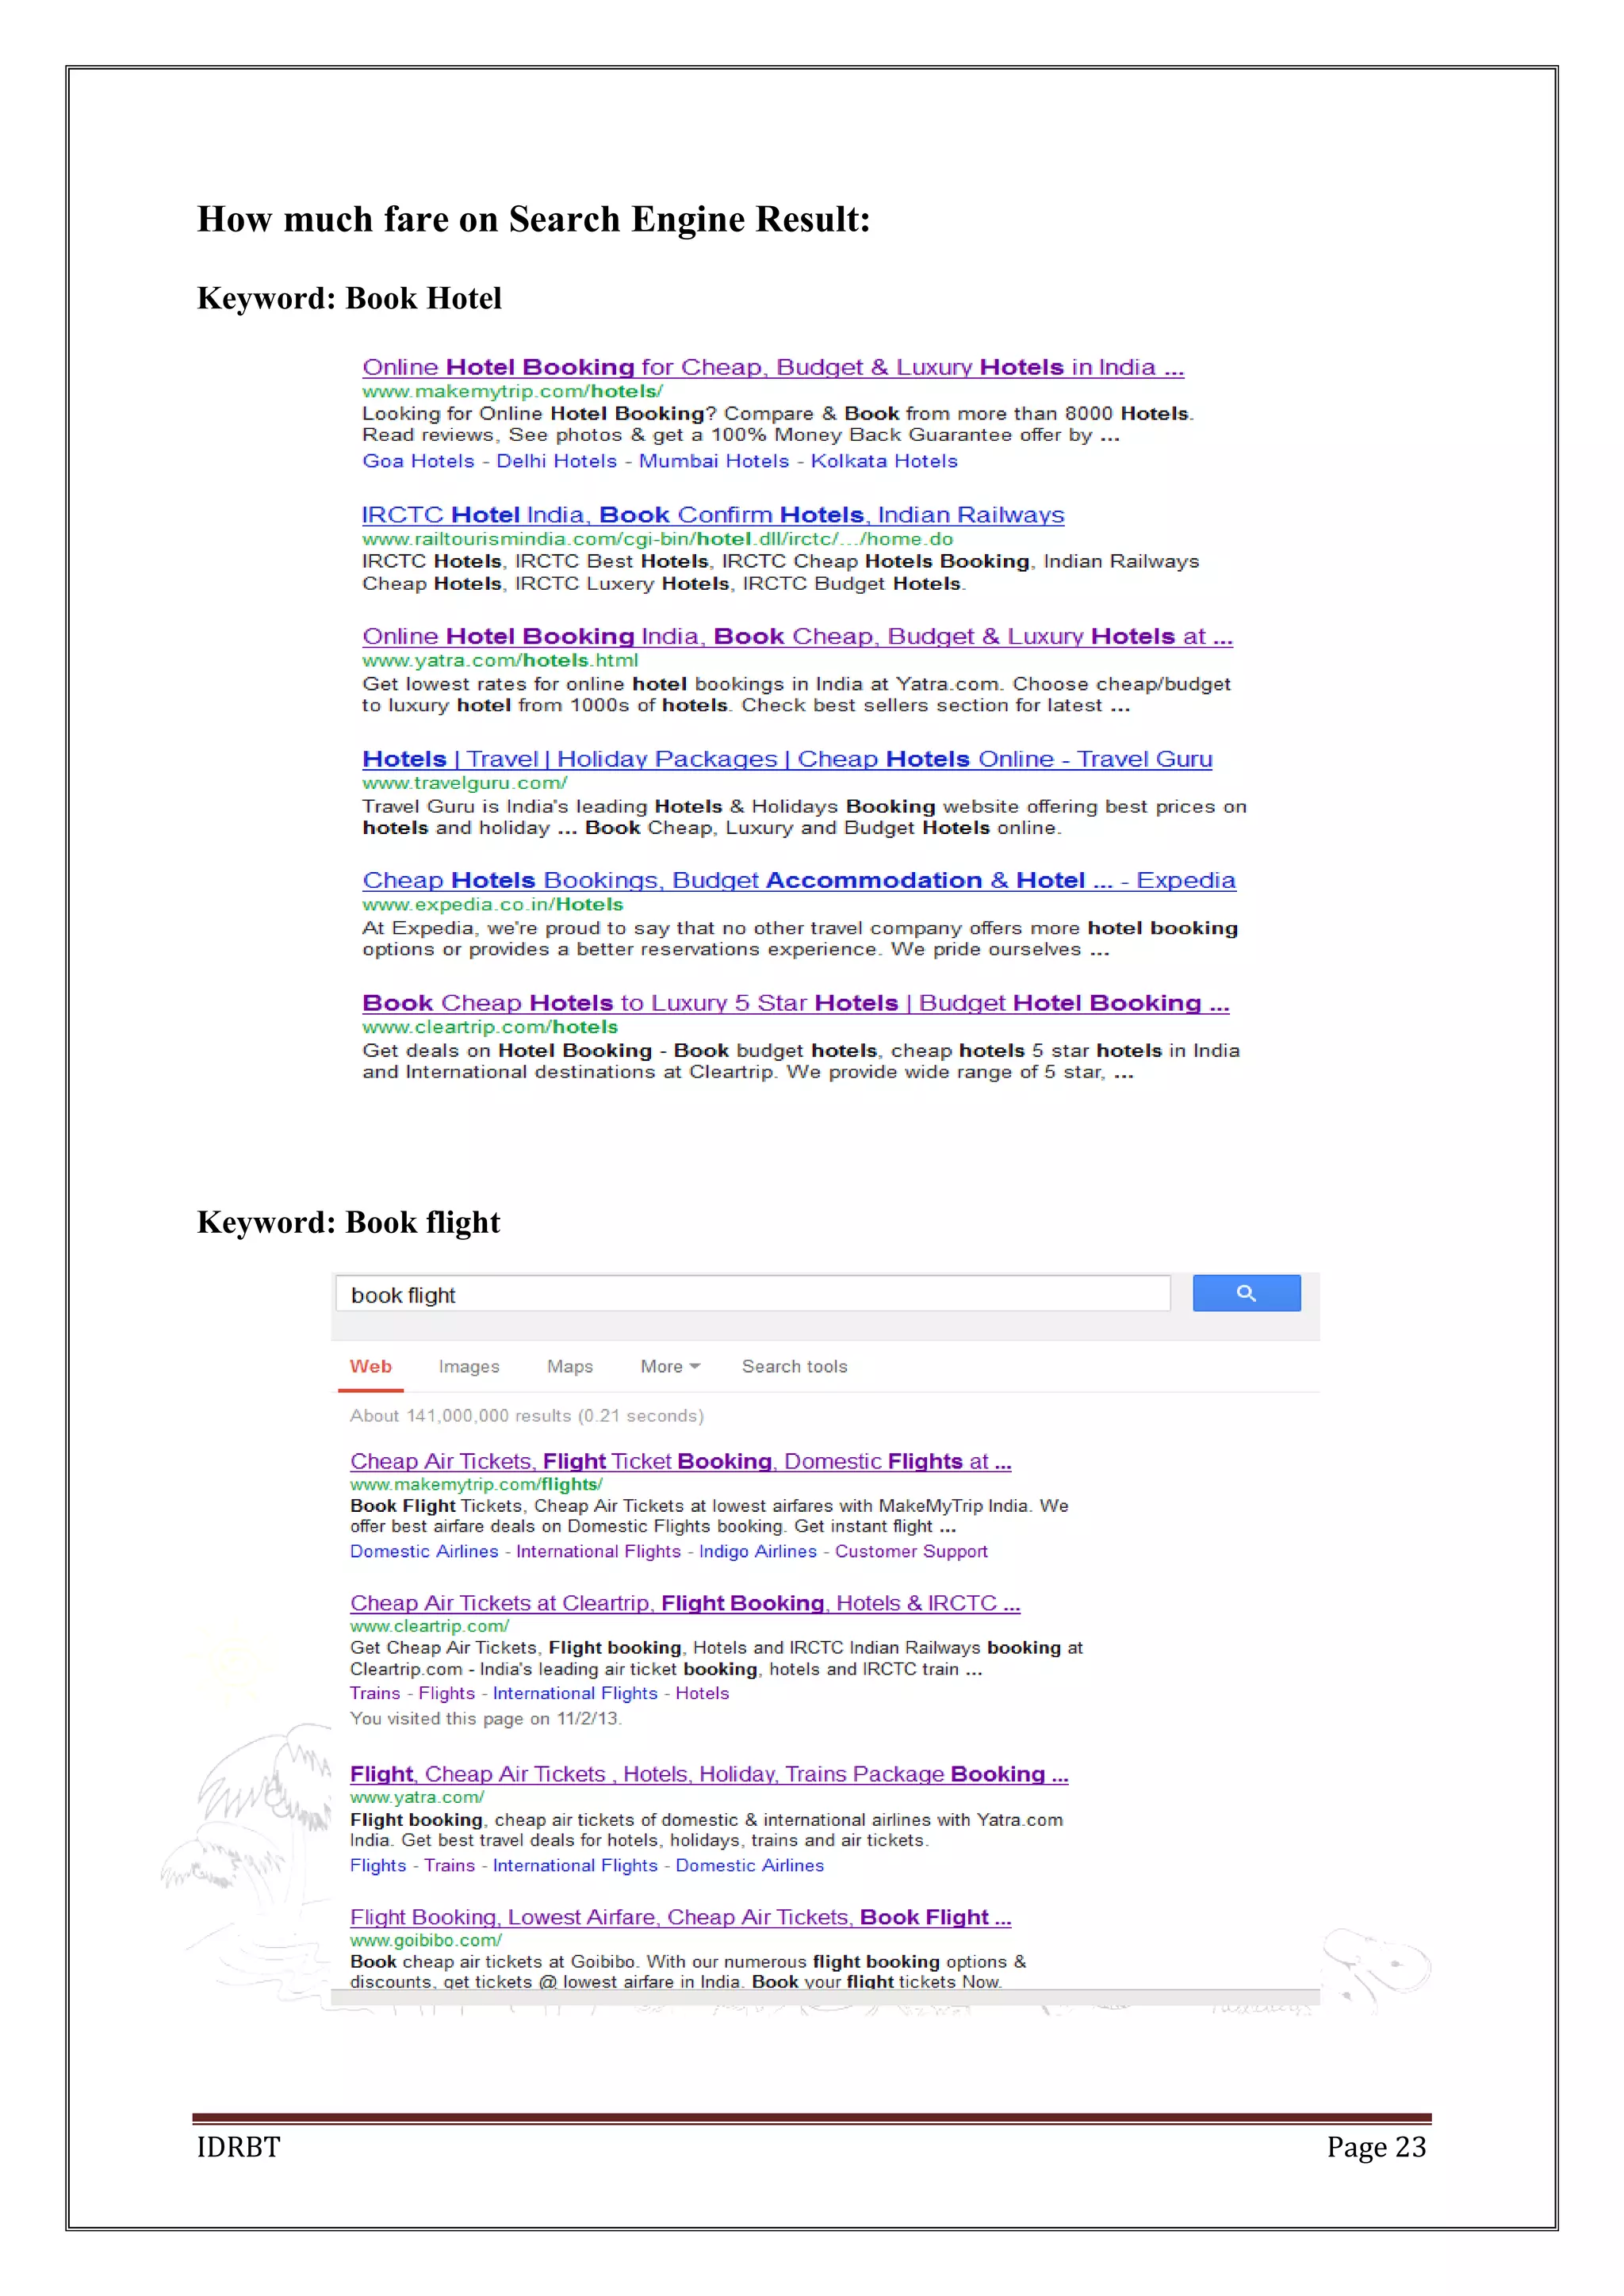Click the 'book flight' search input field

753,1294
